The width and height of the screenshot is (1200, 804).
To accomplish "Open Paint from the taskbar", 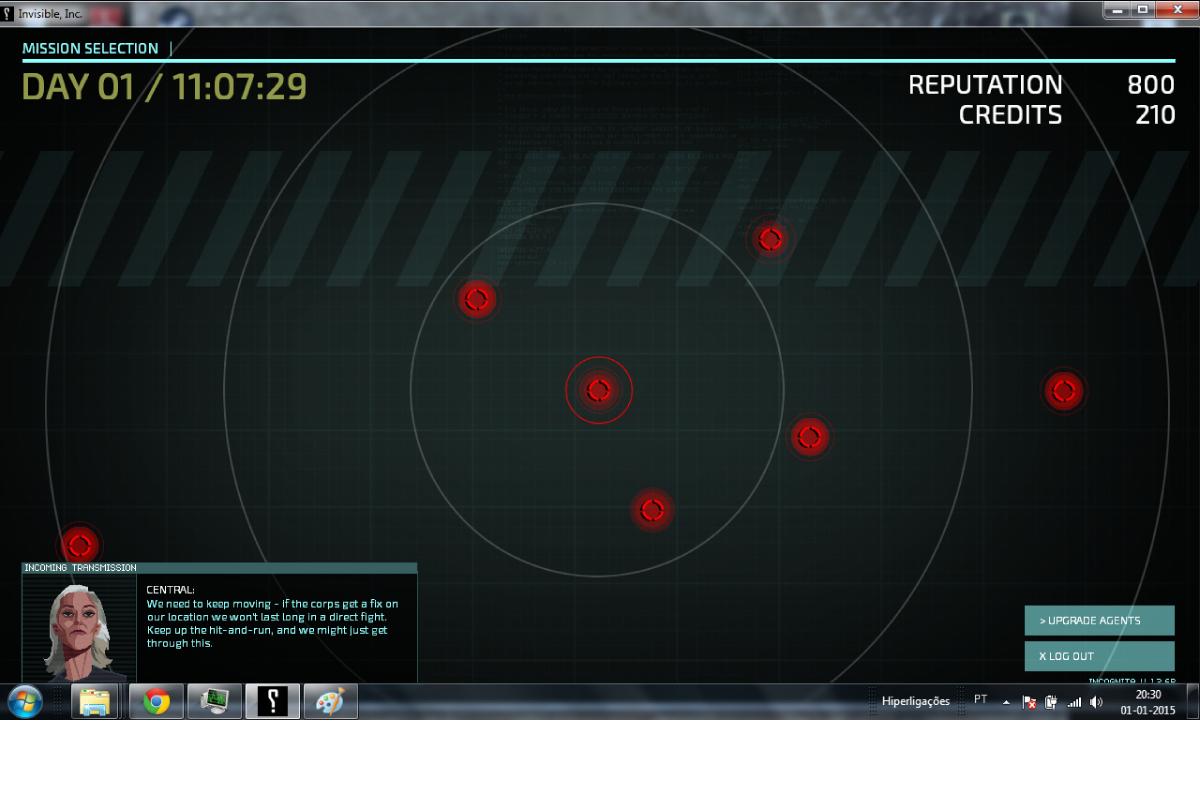I will [x=330, y=702].
